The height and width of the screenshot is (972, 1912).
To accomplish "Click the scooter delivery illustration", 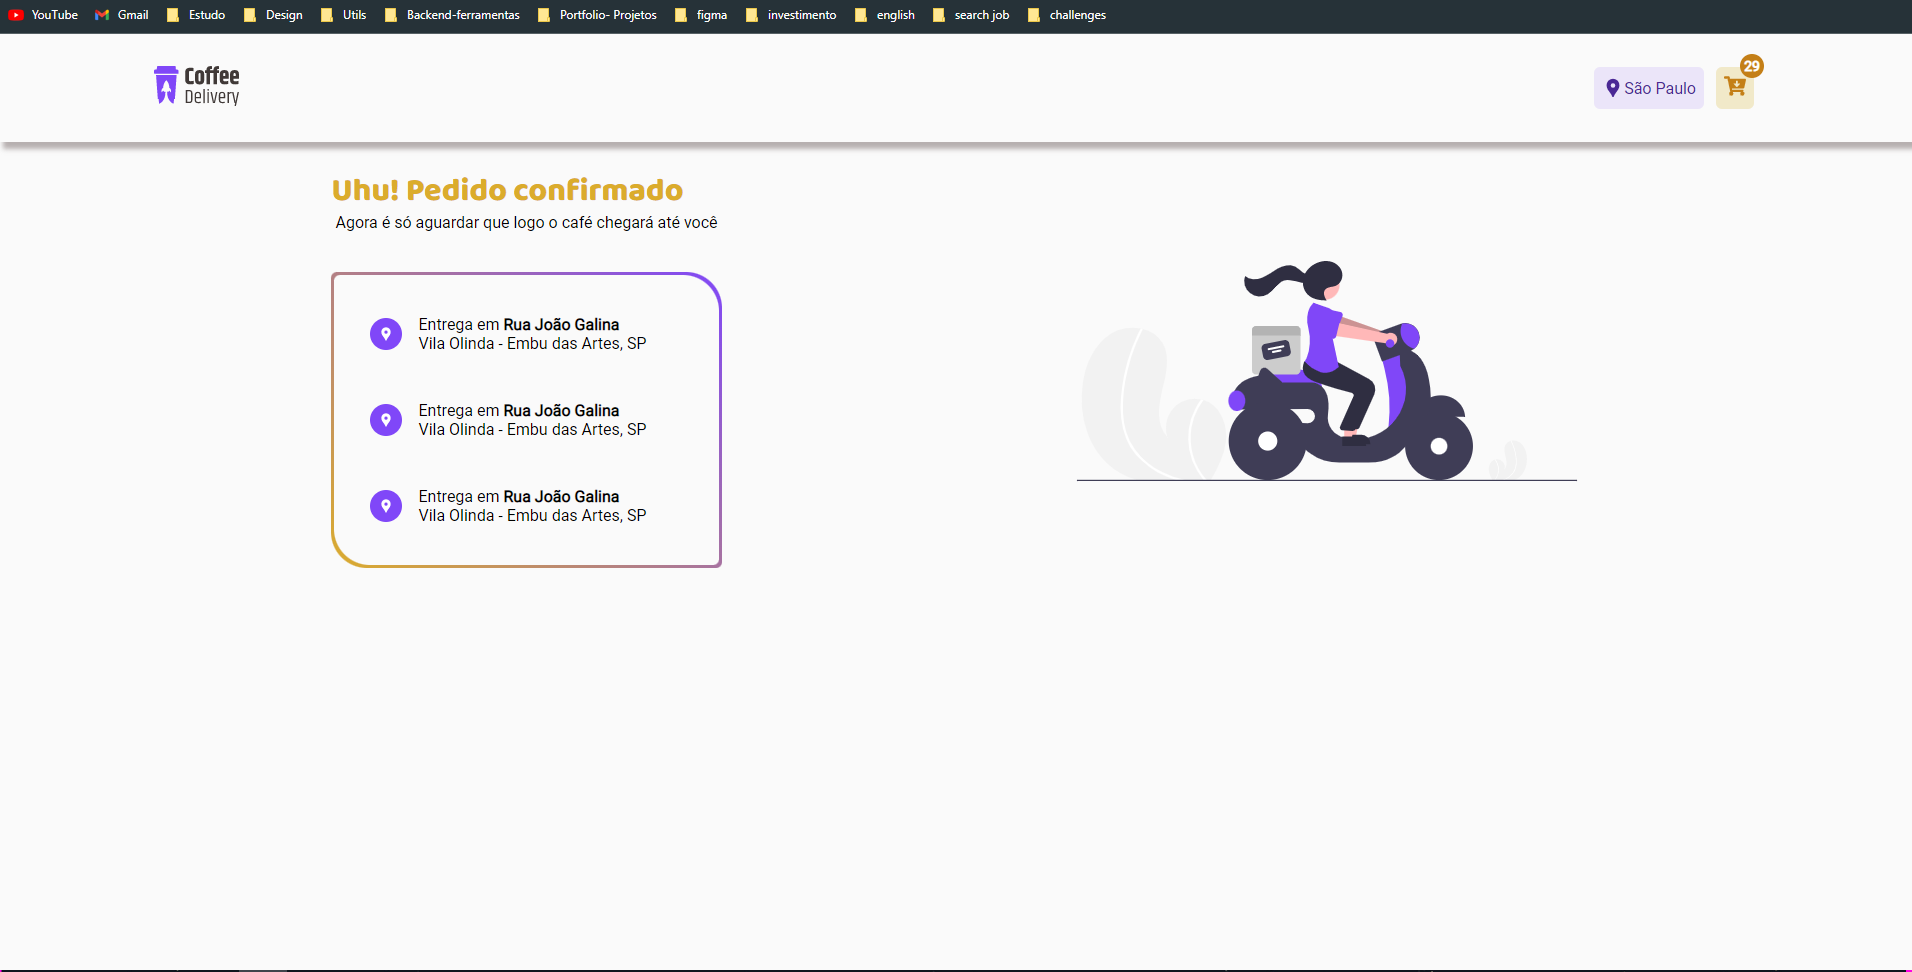I will pyautogui.click(x=1326, y=371).
